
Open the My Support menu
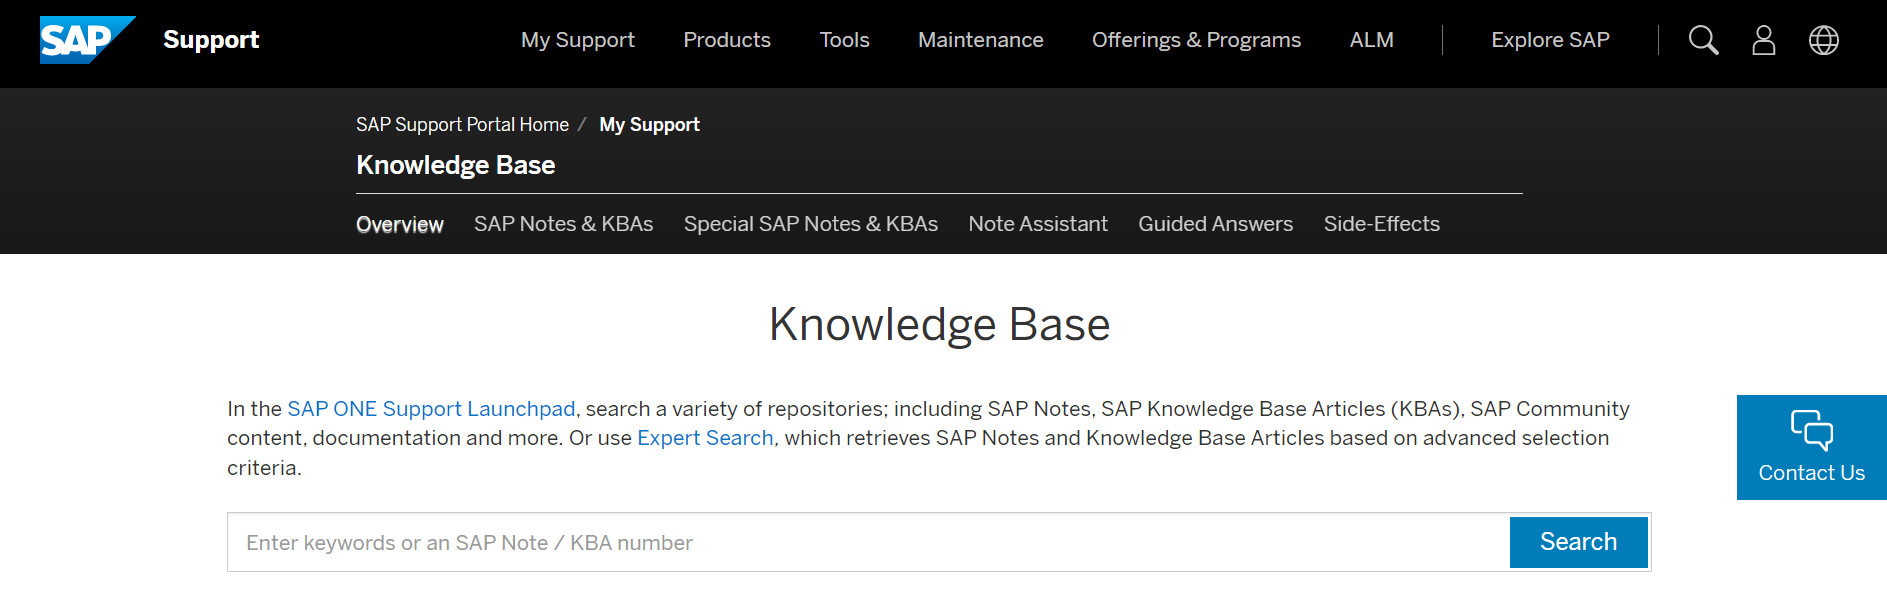(578, 40)
